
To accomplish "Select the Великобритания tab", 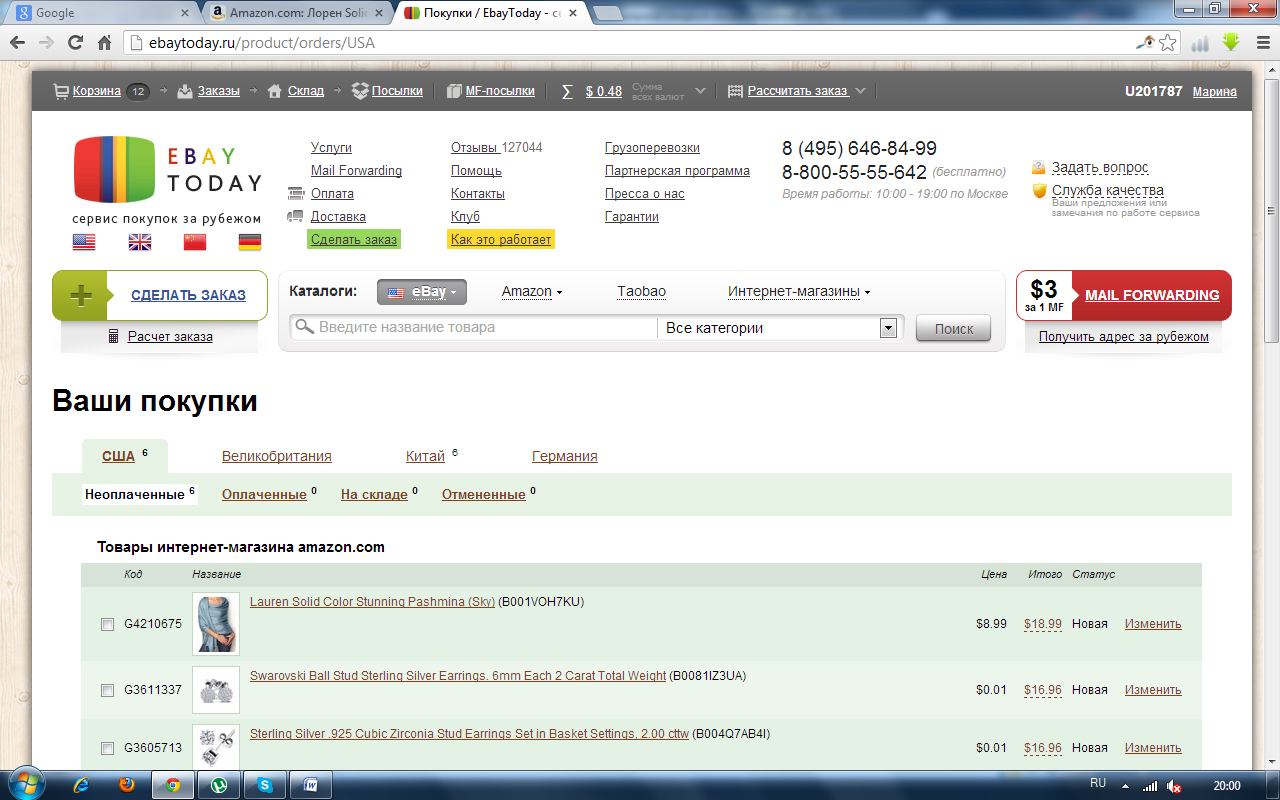I will (x=277, y=456).
